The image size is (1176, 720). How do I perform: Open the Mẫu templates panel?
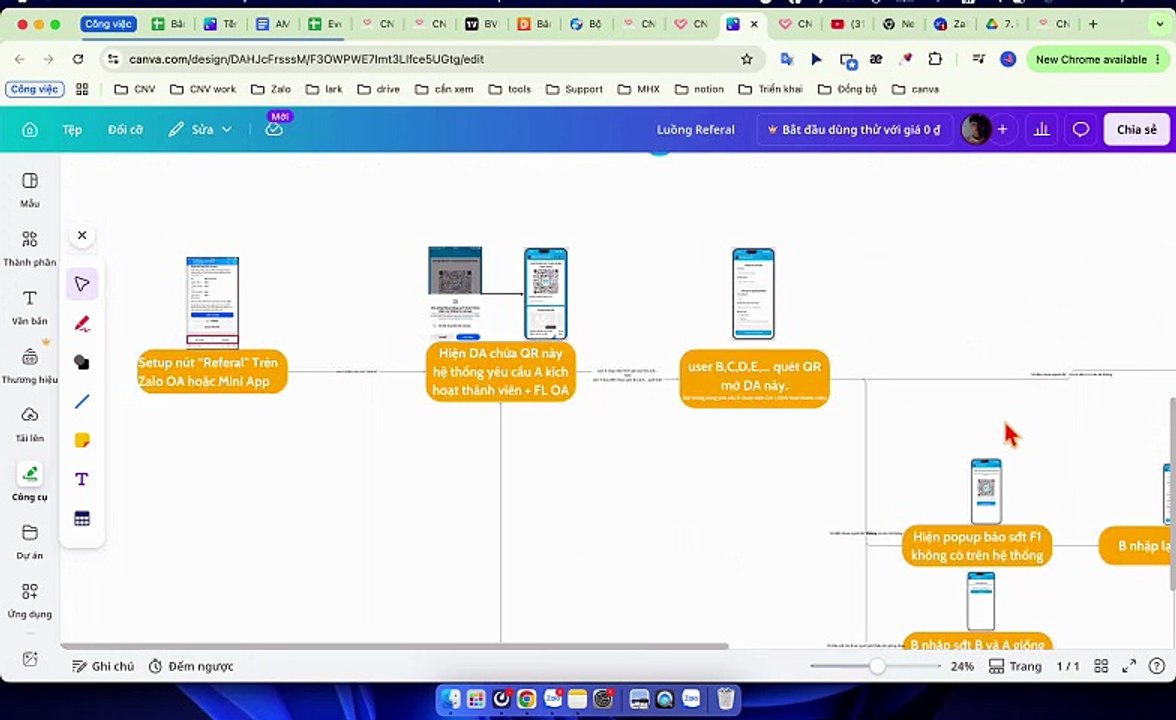pyautogui.click(x=30, y=190)
